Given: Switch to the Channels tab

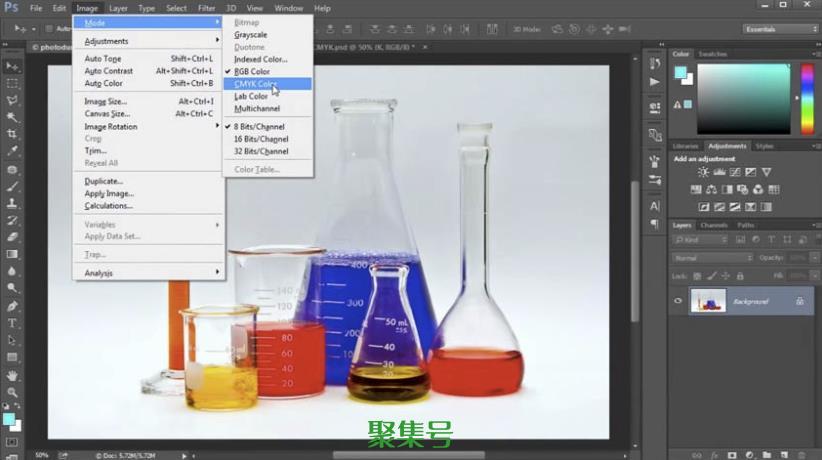Looking at the screenshot, I should [713, 225].
